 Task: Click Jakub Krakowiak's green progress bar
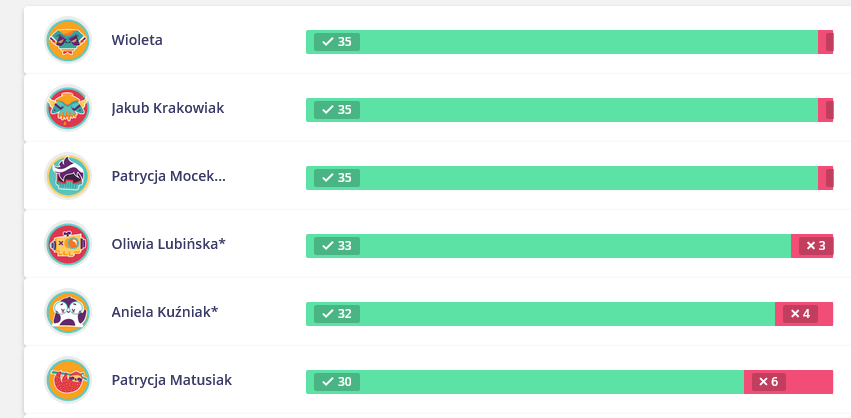(x=562, y=110)
